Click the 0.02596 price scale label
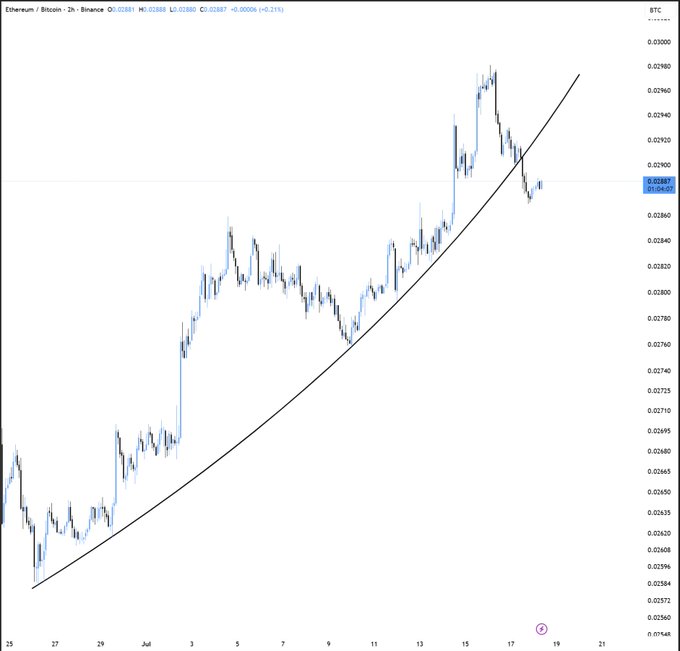The image size is (680, 651). 659,566
